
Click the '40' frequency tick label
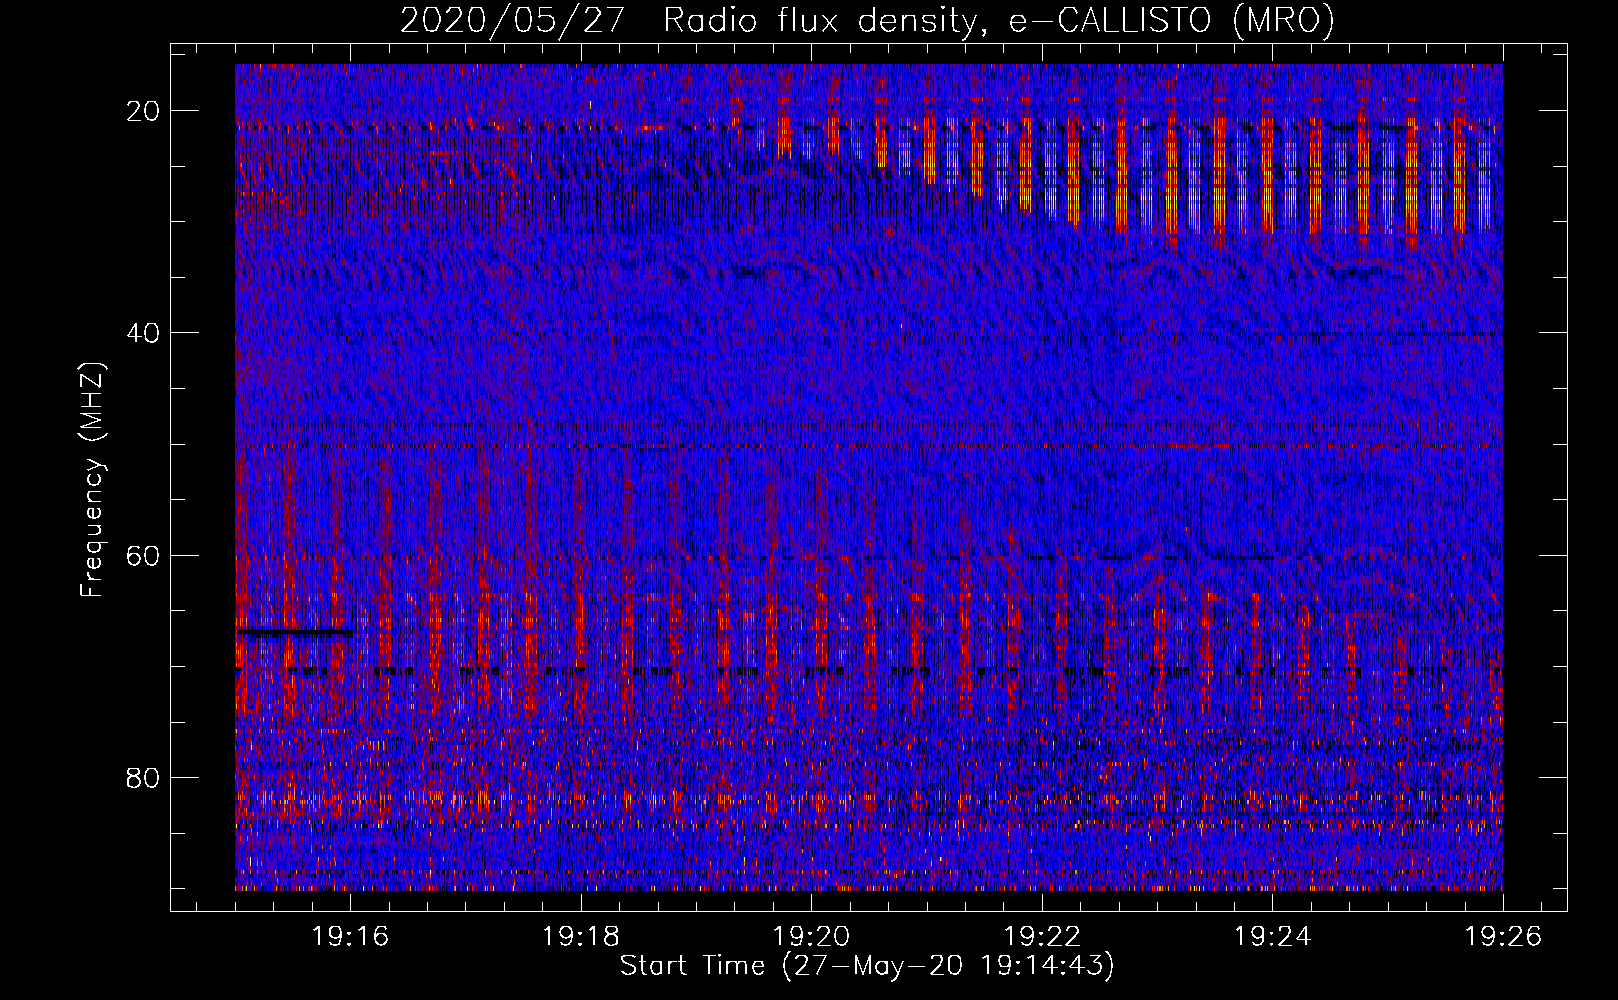(144, 333)
